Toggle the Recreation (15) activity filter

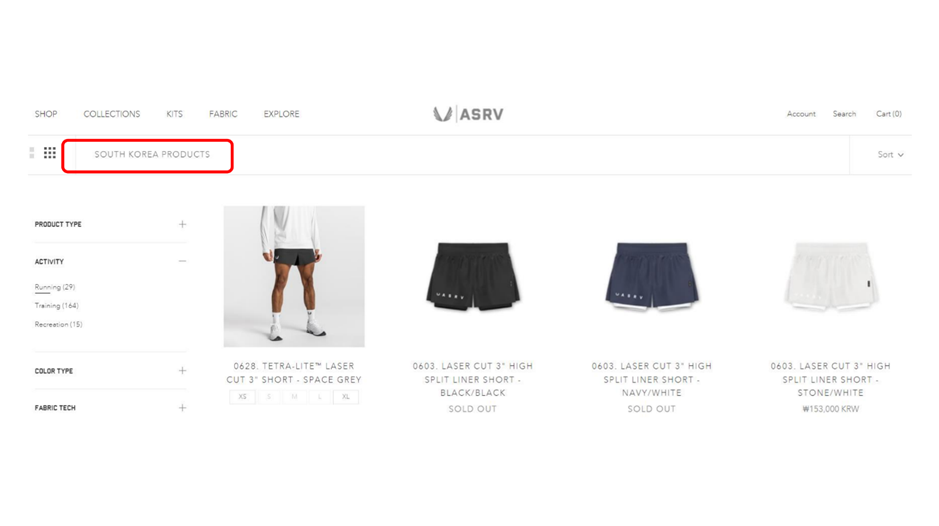click(x=59, y=324)
